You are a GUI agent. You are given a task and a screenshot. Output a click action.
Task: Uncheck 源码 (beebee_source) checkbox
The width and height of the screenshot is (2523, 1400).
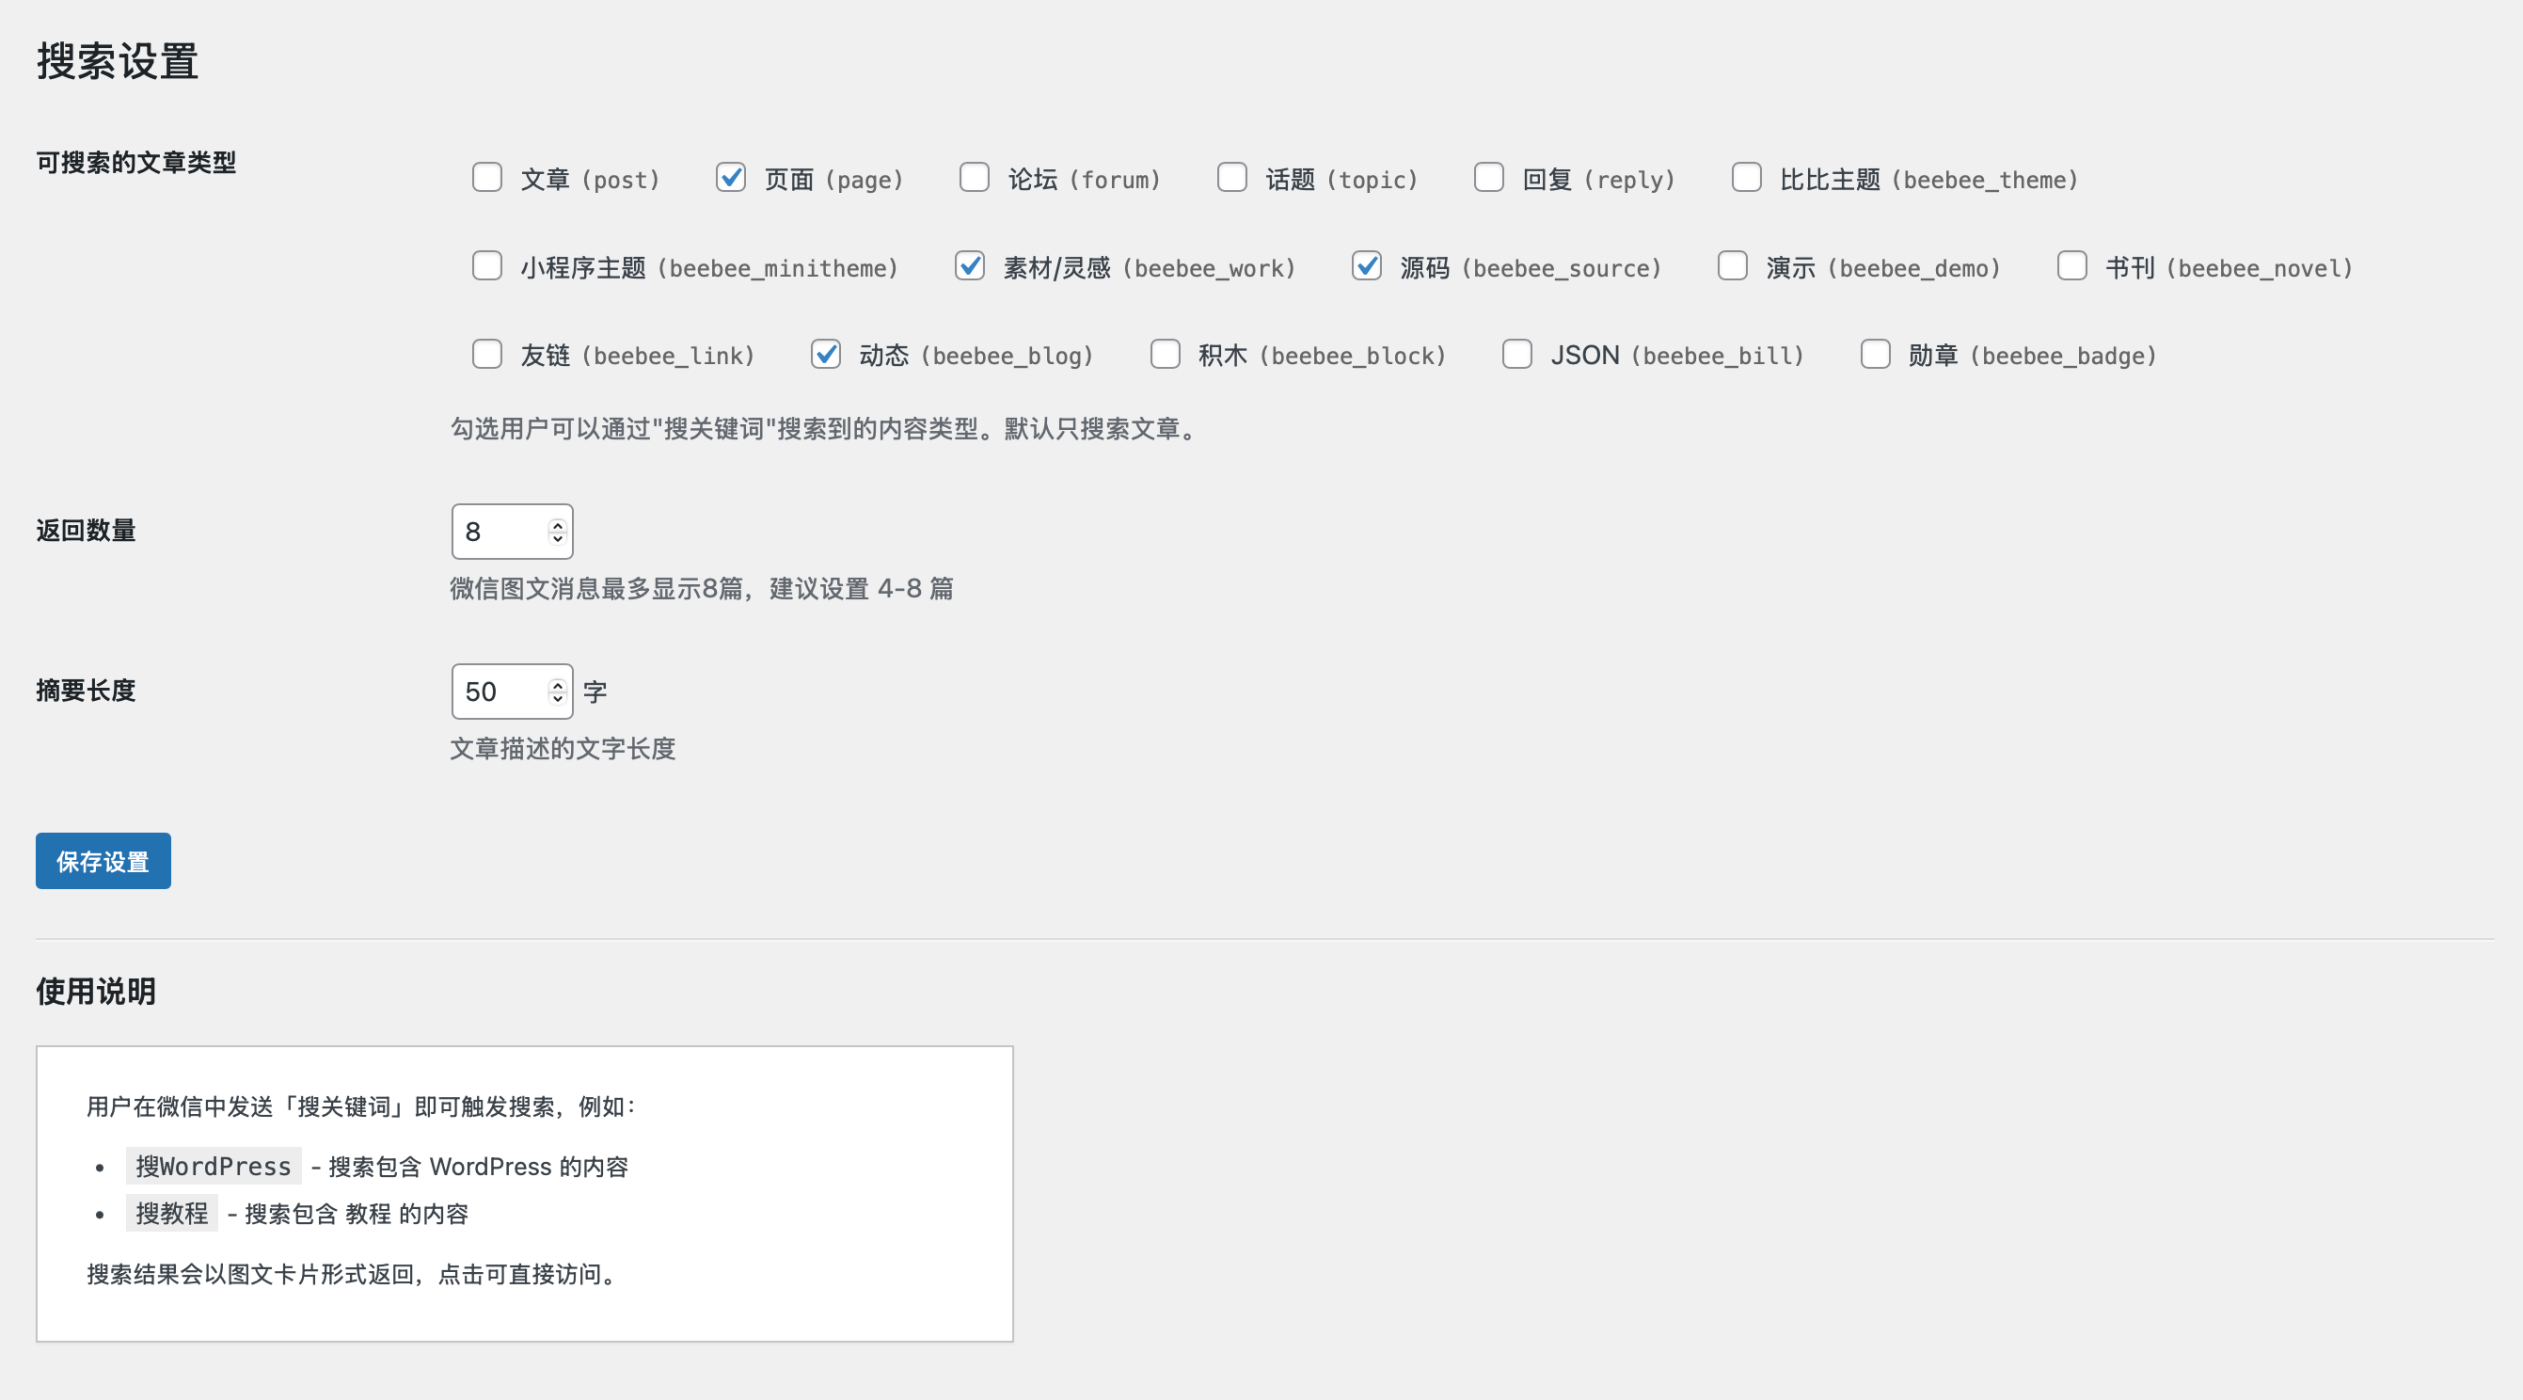pos(1367,266)
